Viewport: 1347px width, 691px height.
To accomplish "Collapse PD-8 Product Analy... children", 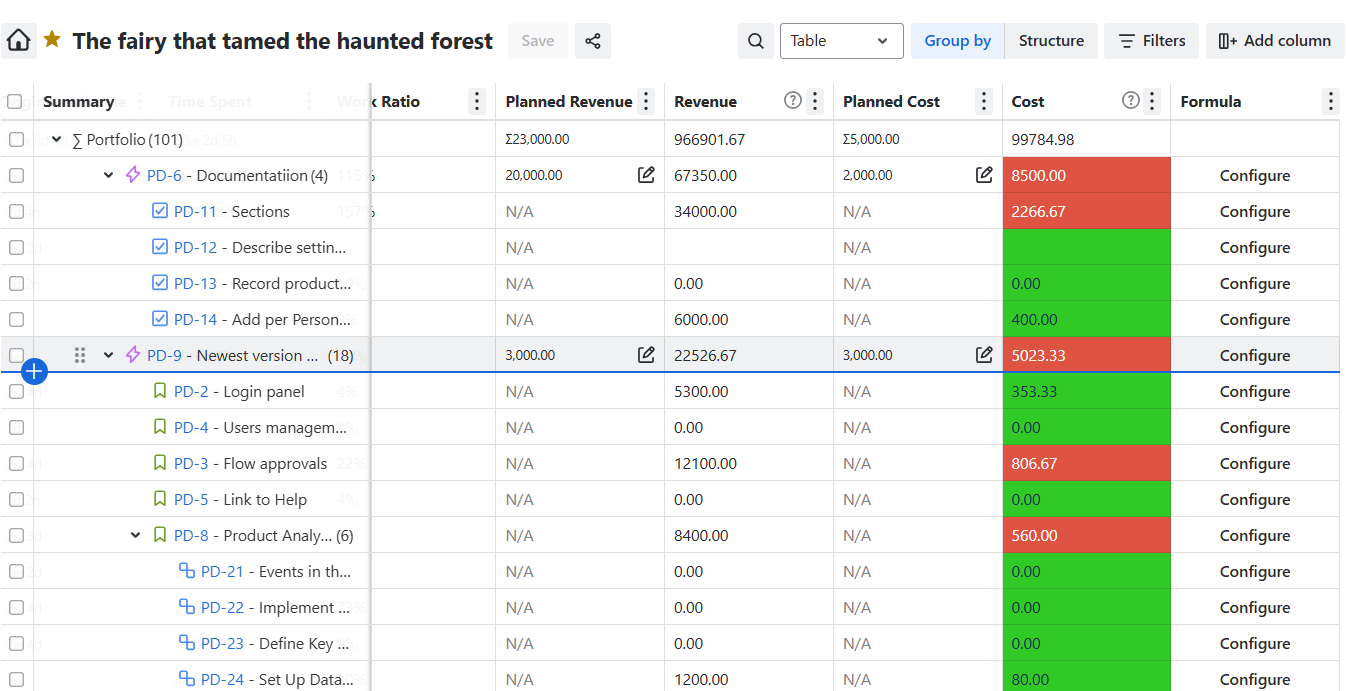I will [x=136, y=535].
